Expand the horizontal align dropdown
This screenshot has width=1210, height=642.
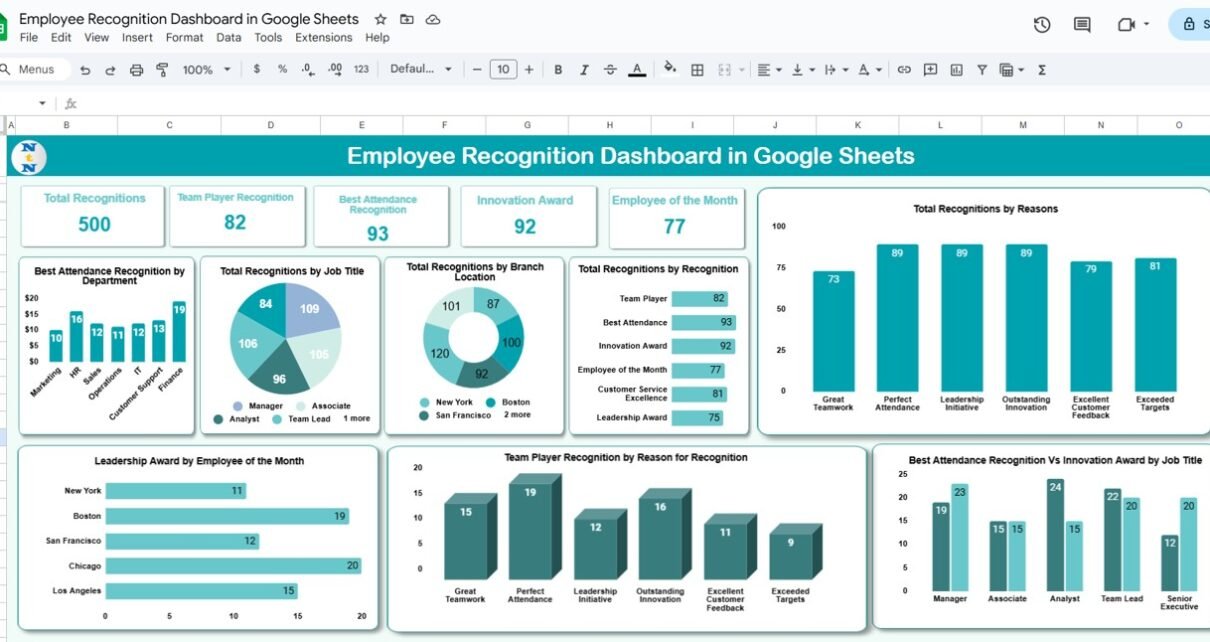(x=769, y=70)
